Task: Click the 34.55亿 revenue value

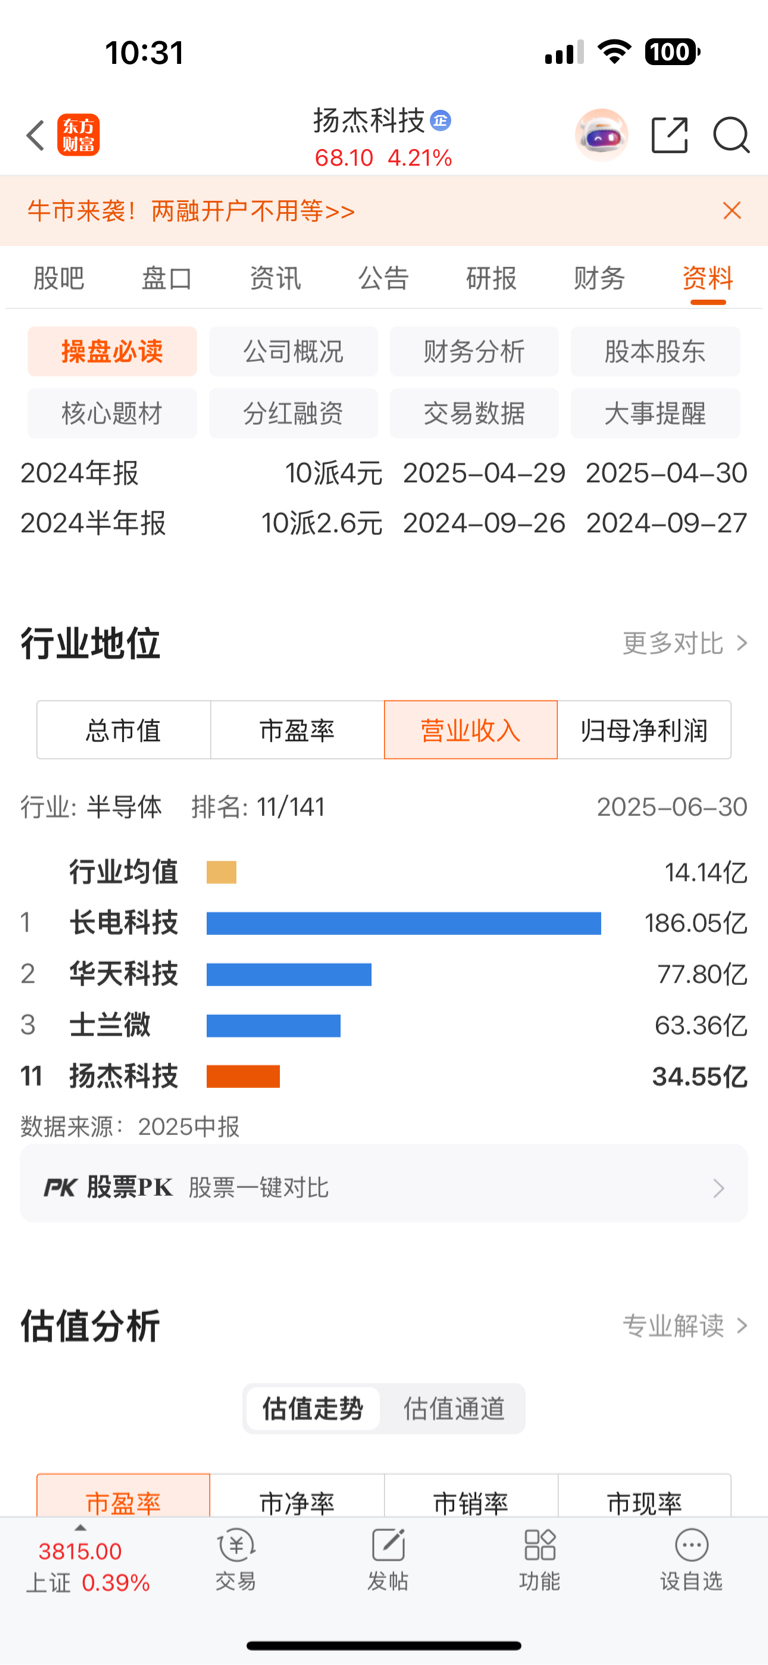Action: pos(700,1076)
